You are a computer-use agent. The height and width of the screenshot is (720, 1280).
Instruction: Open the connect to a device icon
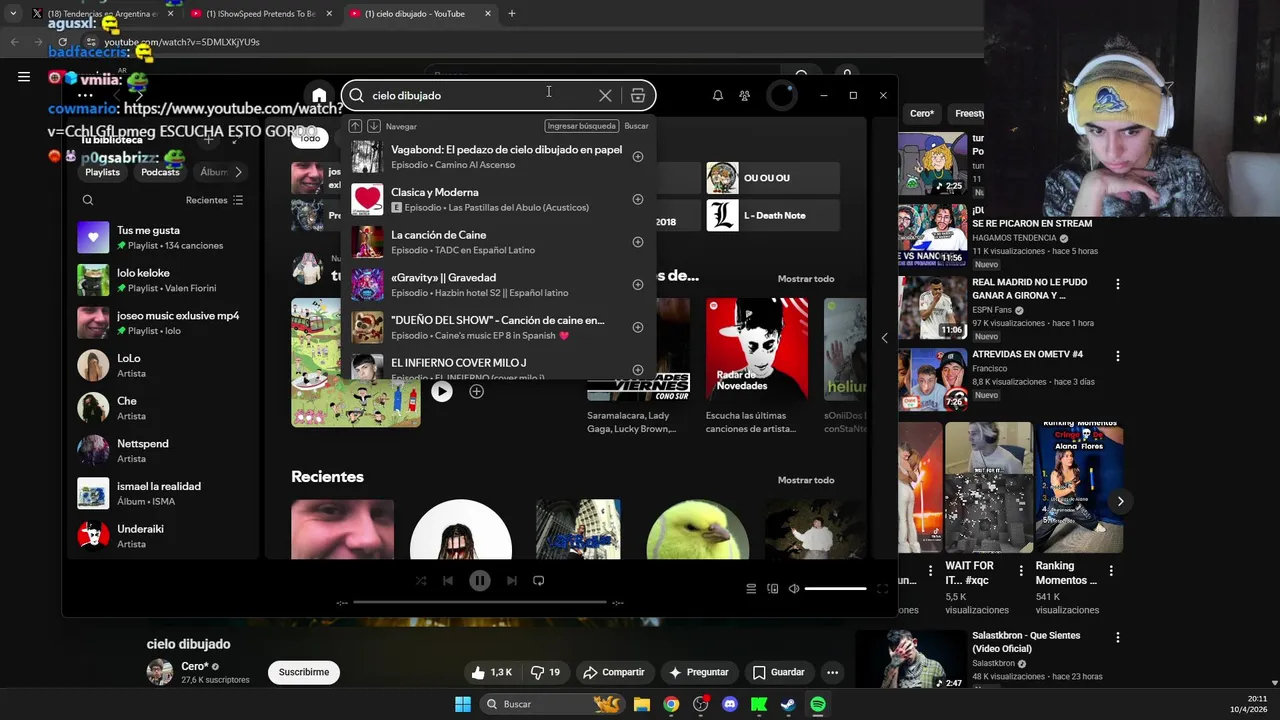[x=772, y=589]
